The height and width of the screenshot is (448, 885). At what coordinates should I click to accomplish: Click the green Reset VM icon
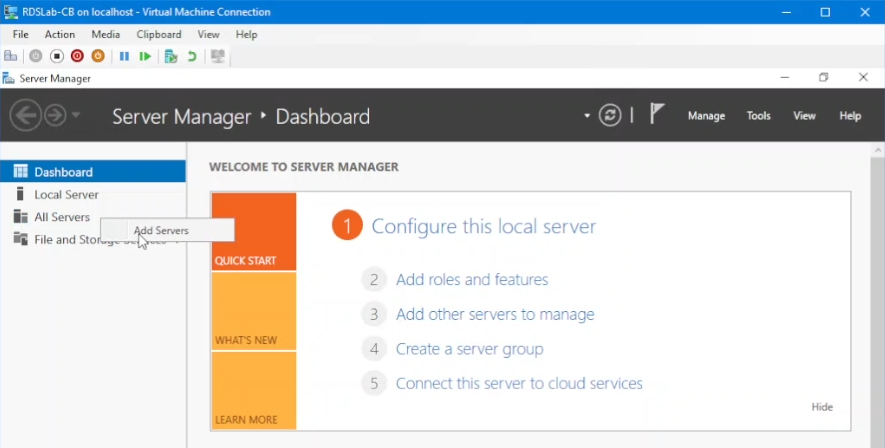tap(146, 57)
